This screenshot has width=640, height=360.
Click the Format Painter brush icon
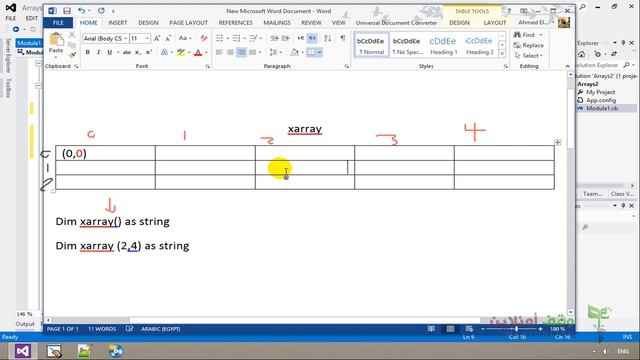(x=72, y=54)
